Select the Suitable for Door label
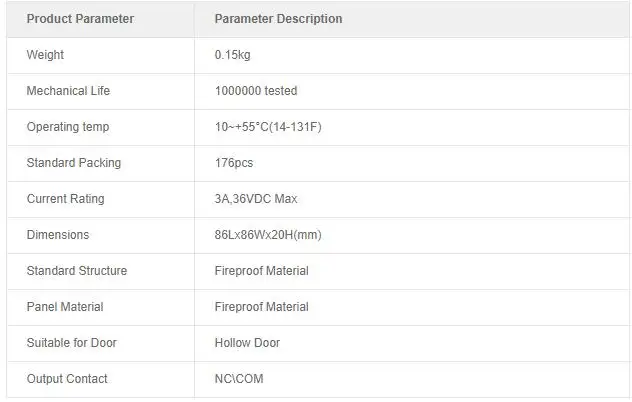 71,343
